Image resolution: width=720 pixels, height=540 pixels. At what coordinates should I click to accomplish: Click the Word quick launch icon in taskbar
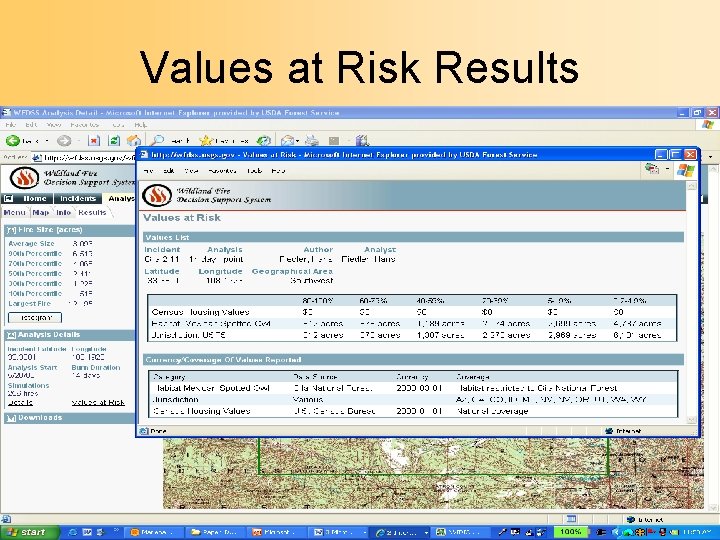click(87, 532)
